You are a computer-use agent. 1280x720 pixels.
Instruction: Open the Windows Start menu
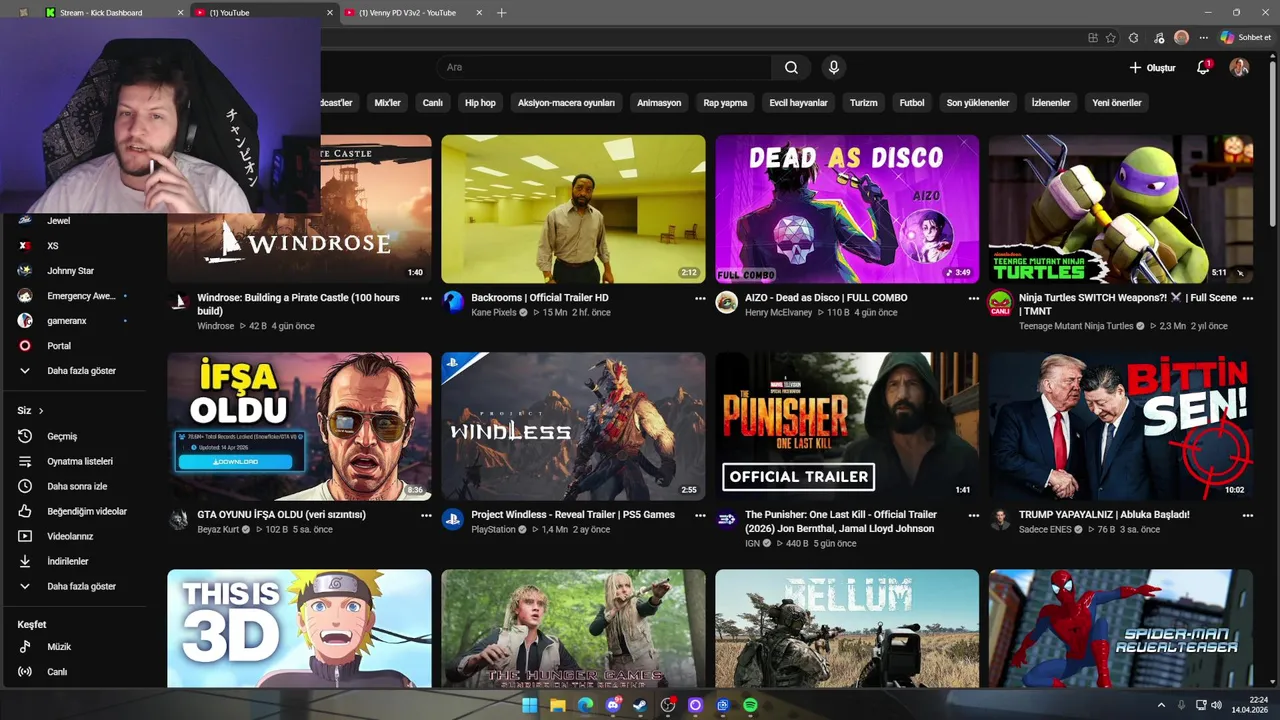pos(530,705)
